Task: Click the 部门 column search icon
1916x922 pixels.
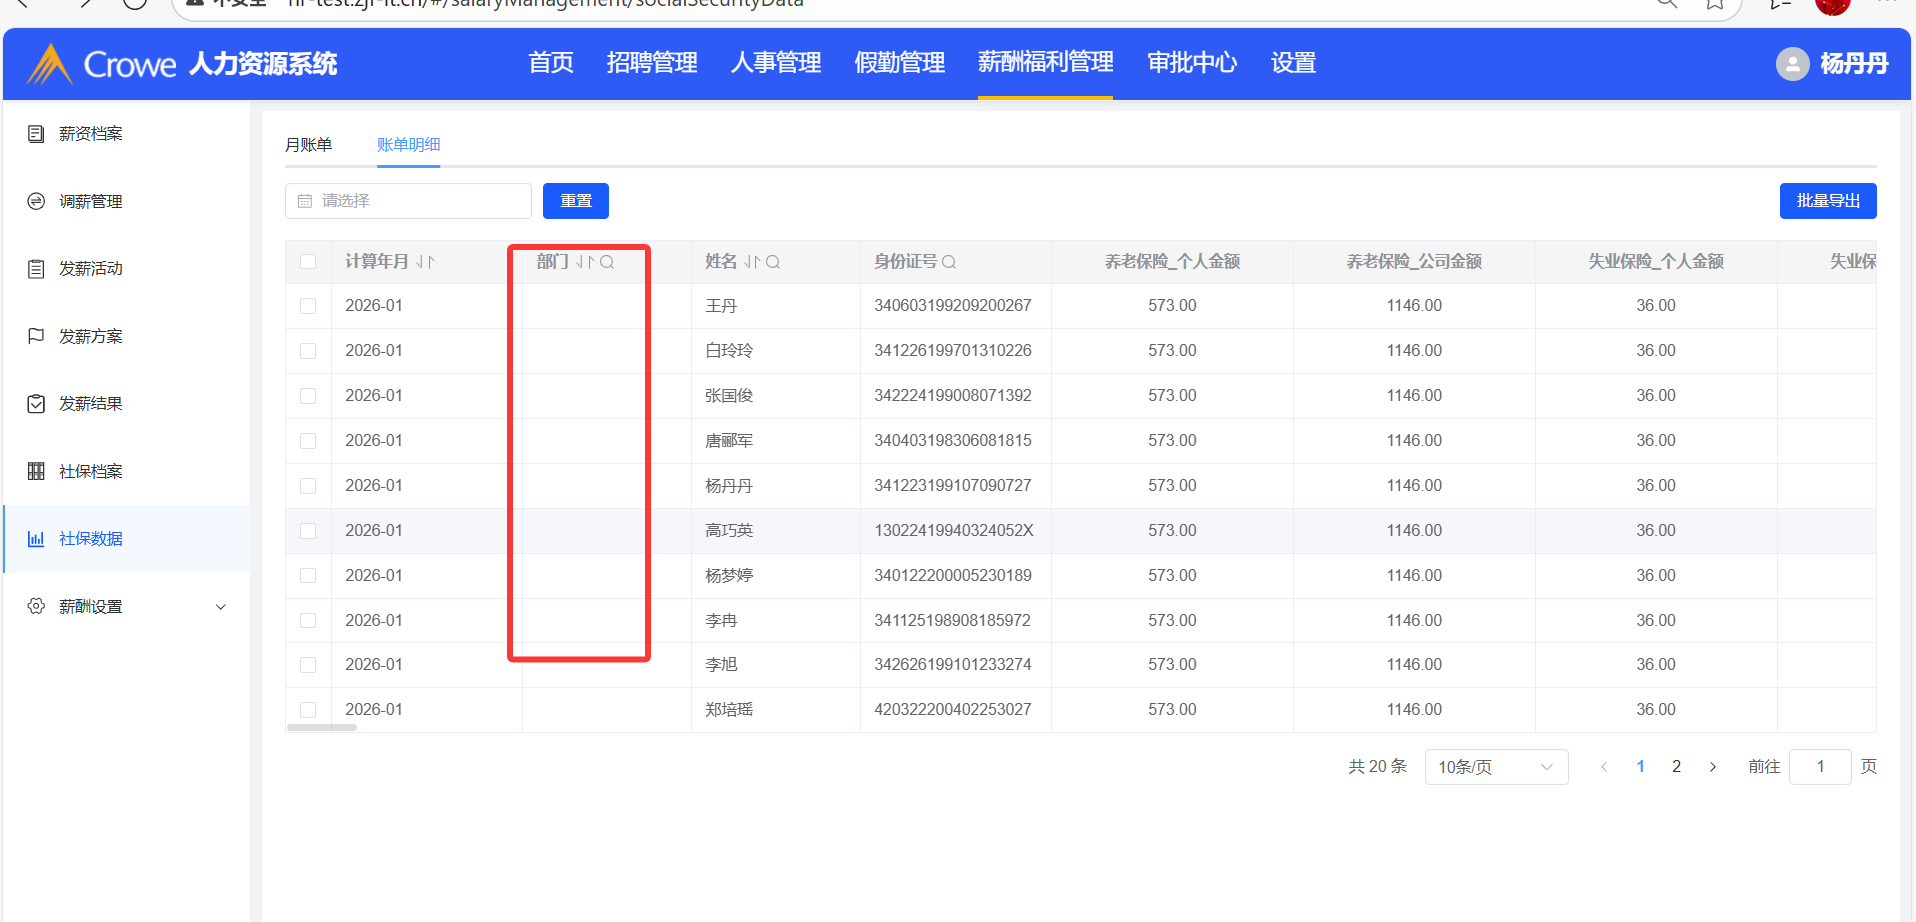Action: [x=607, y=262]
